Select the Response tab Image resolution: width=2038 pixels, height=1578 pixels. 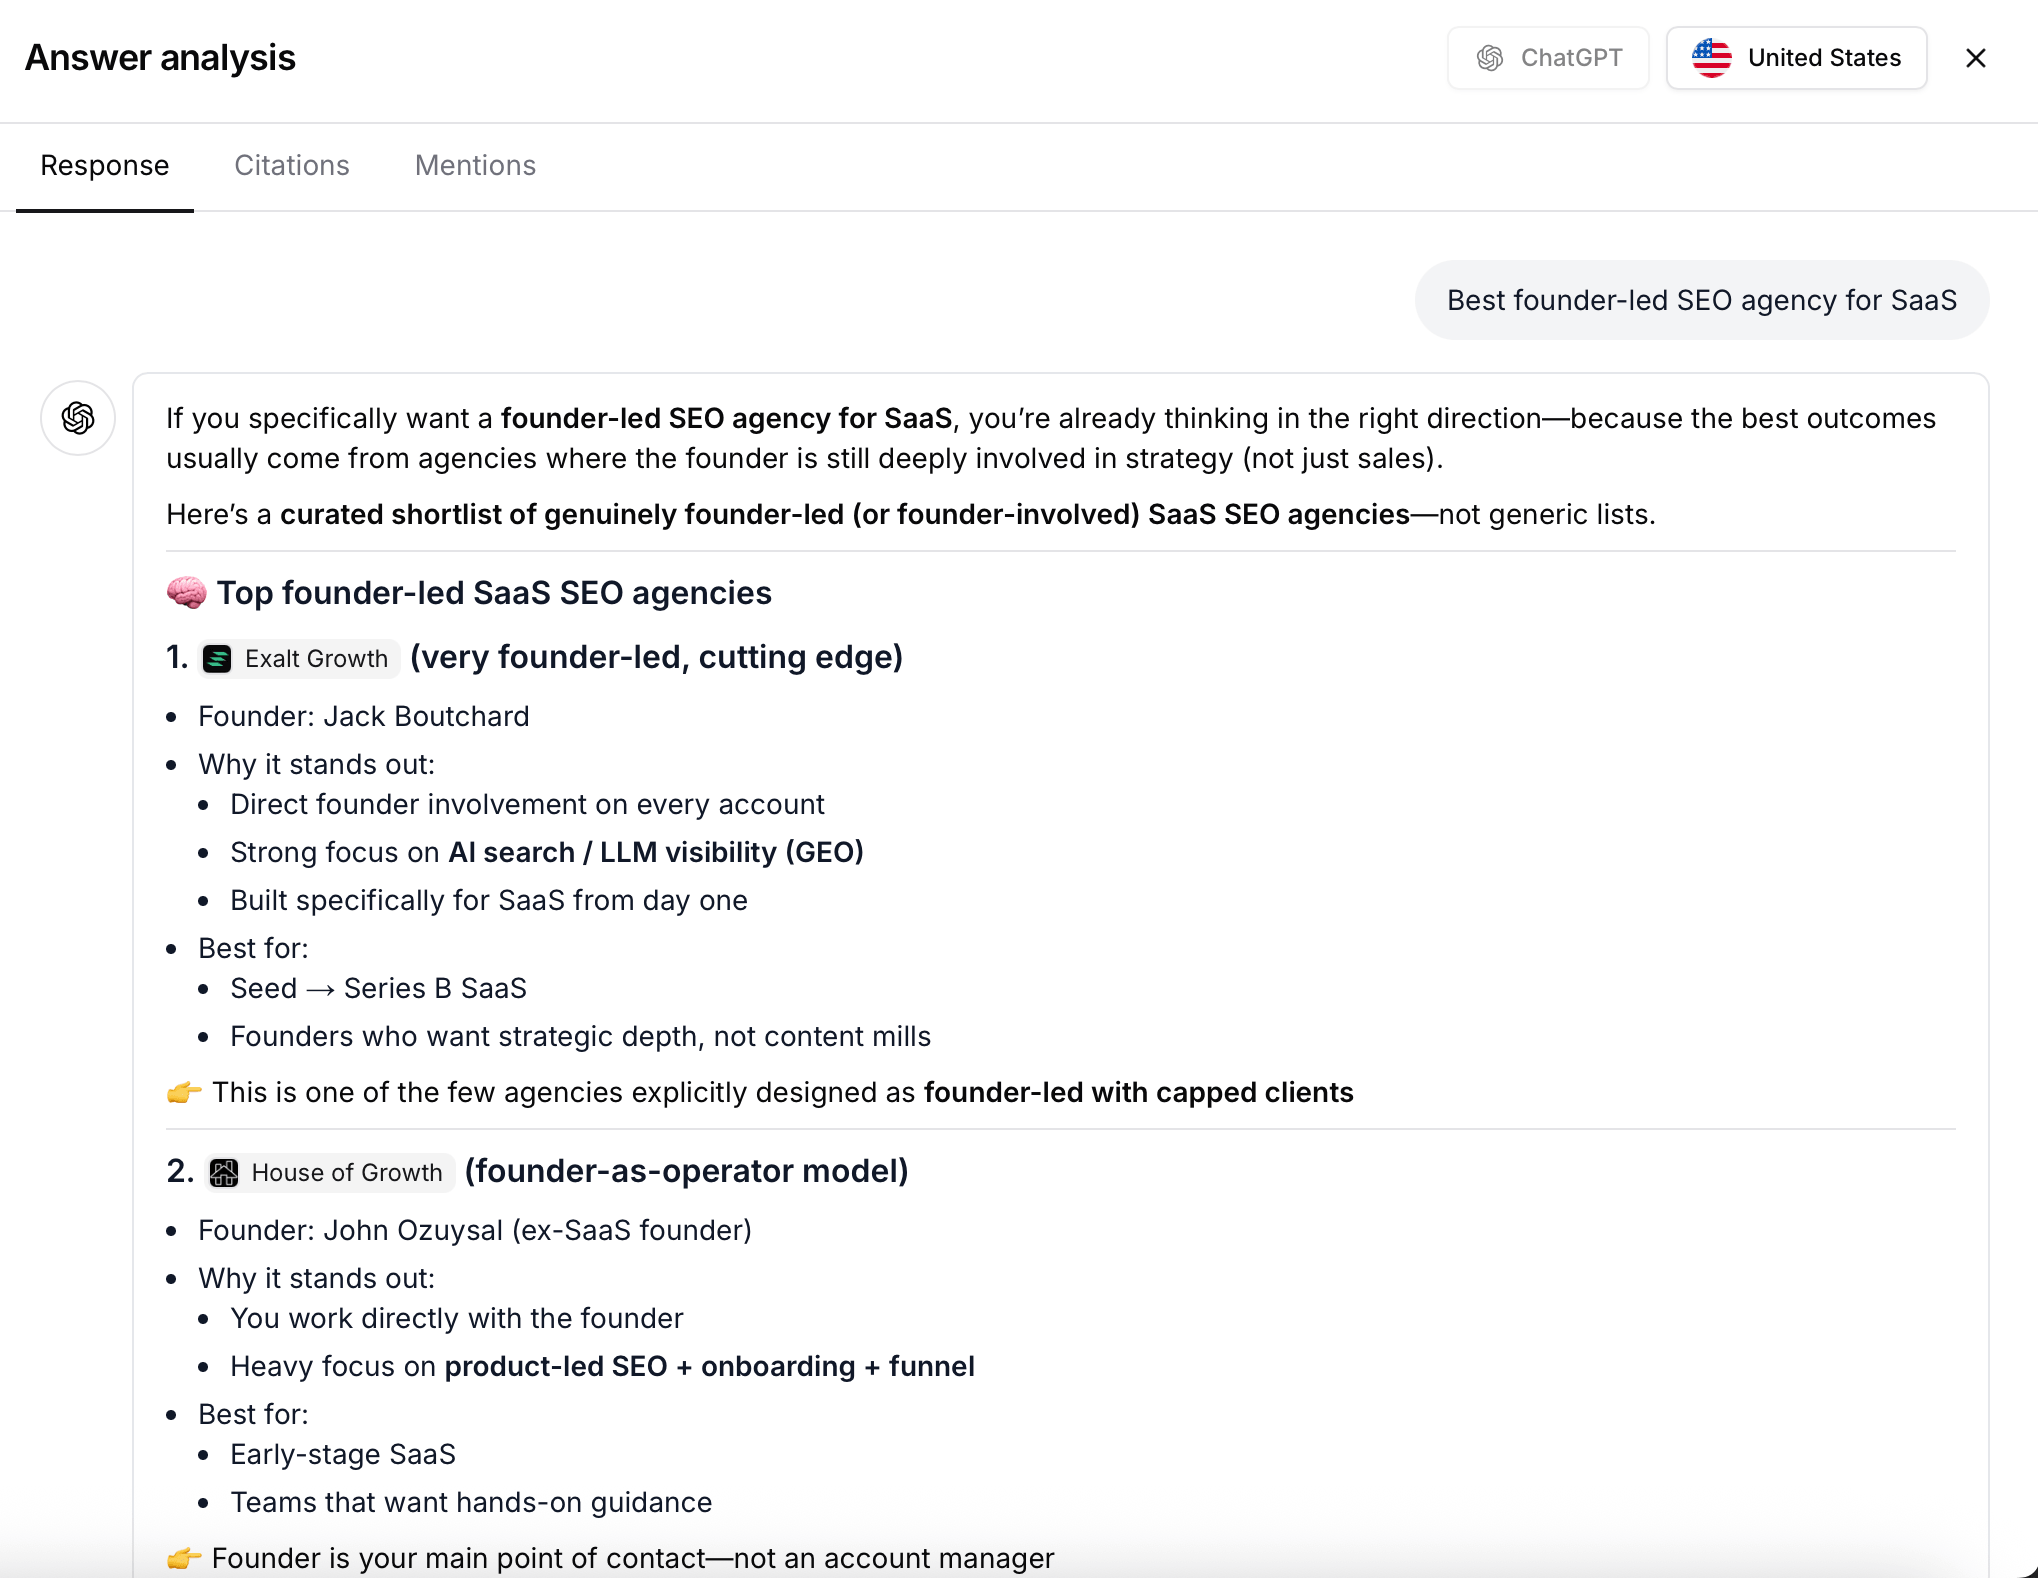coord(104,165)
